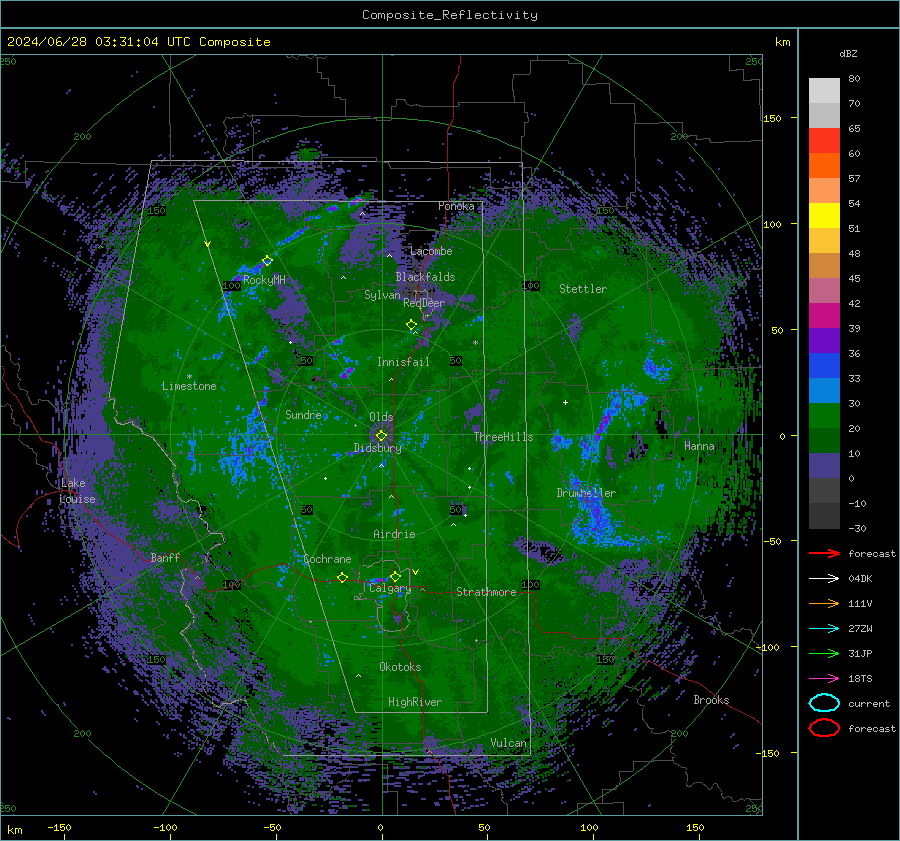Viewport: 900px width, 841px height.
Task: Select yellow 54 dBZ color swatch
Action: pos(824,215)
